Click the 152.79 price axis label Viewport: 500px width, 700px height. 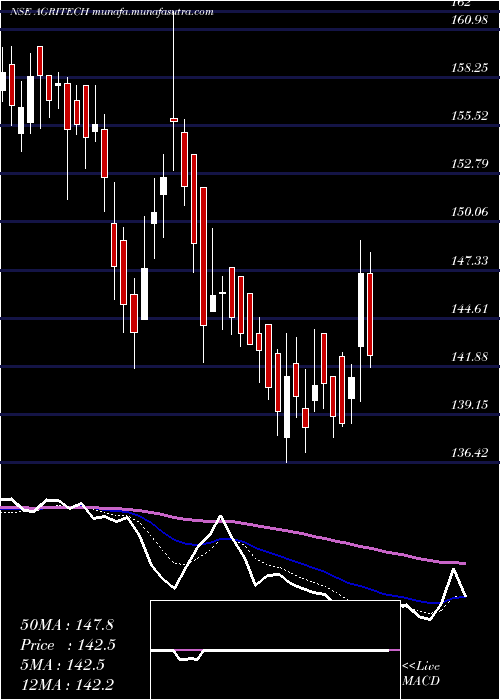(x=469, y=164)
